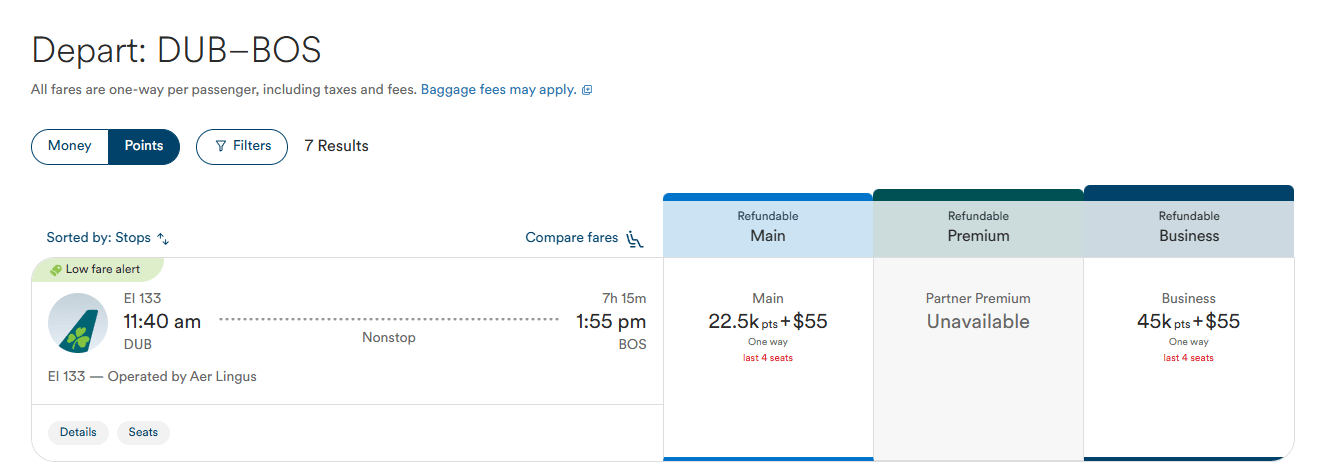This screenshot has width=1325, height=476.
Task: Select the Points fare toggle
Action: pos(144,146)
